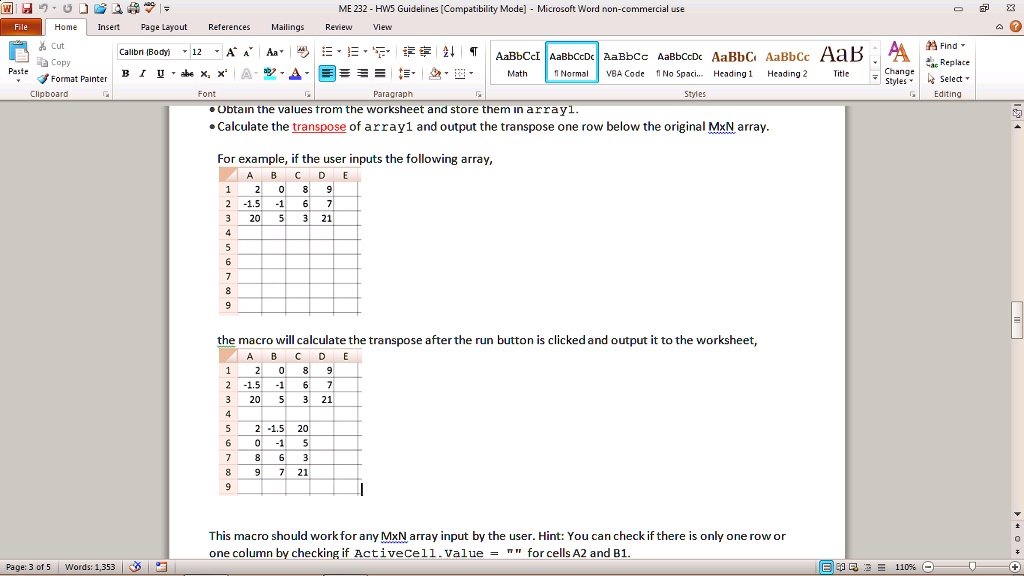Open the font color dropdown arrow

307,74
